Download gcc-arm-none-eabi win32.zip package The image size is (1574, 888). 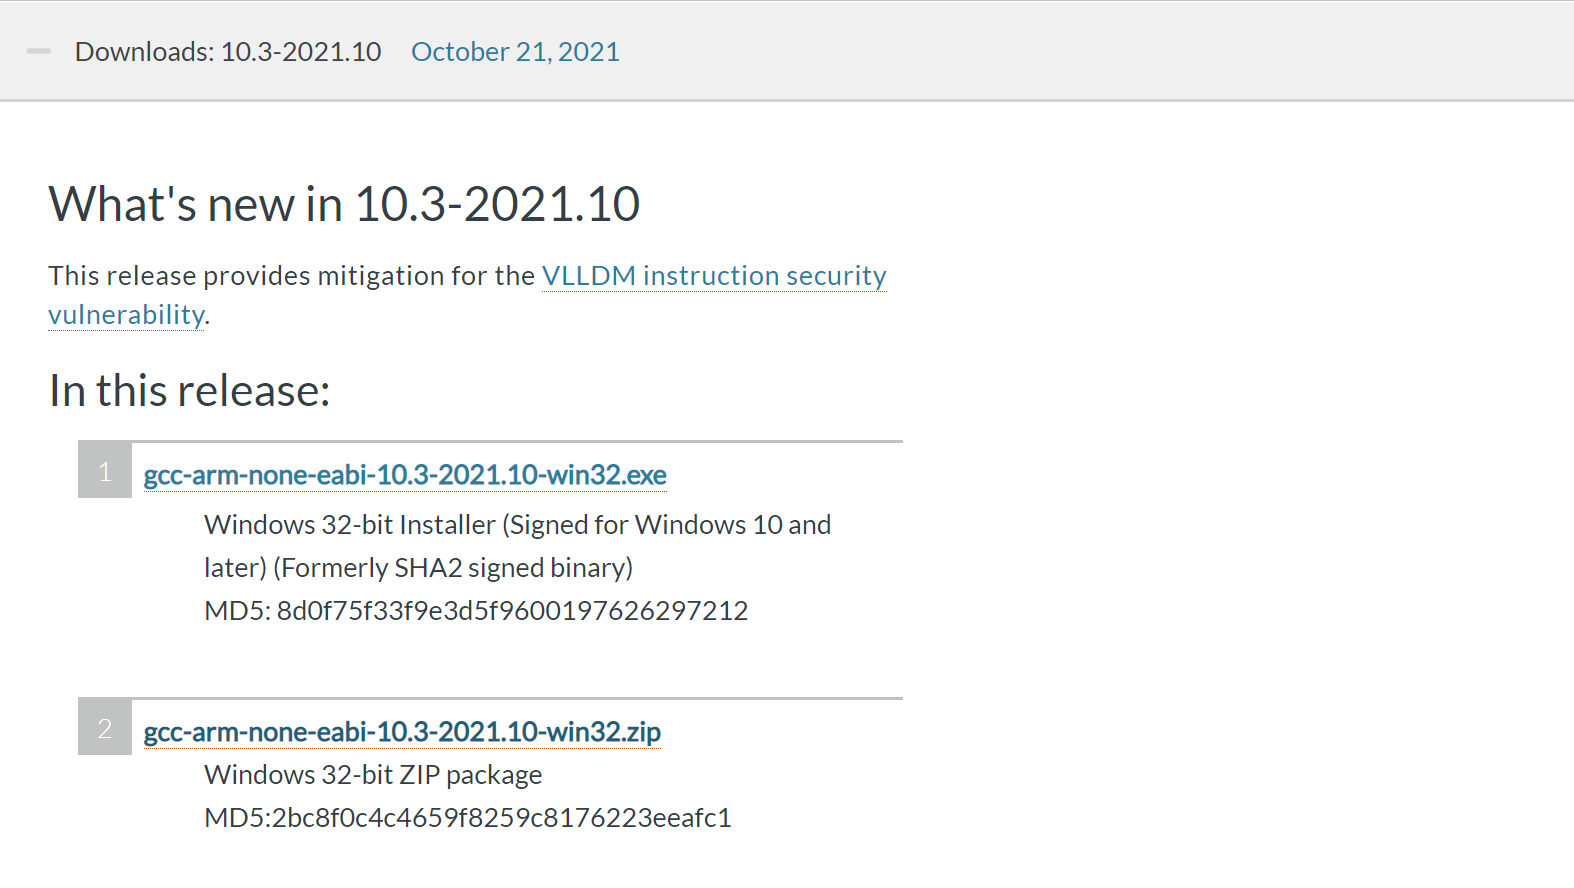402,732
